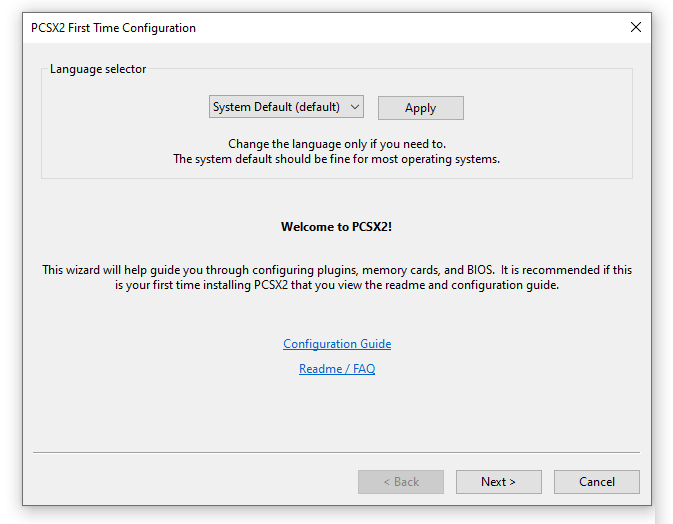
Task: Click 'Change the language only if you need to.'
Action: coord(337,144)
